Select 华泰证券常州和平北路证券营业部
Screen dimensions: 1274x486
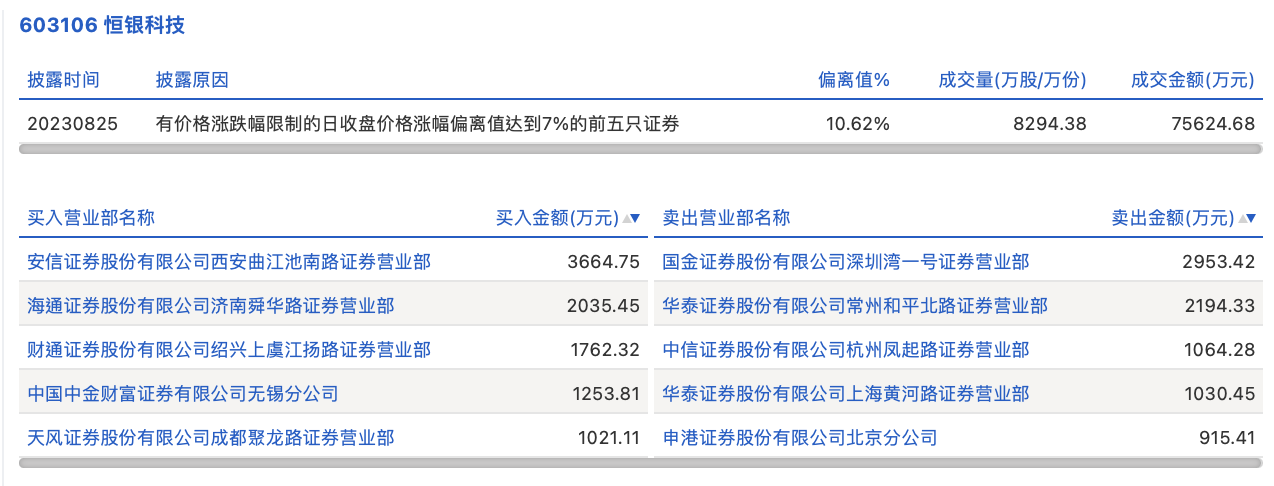tap(855, 306)
